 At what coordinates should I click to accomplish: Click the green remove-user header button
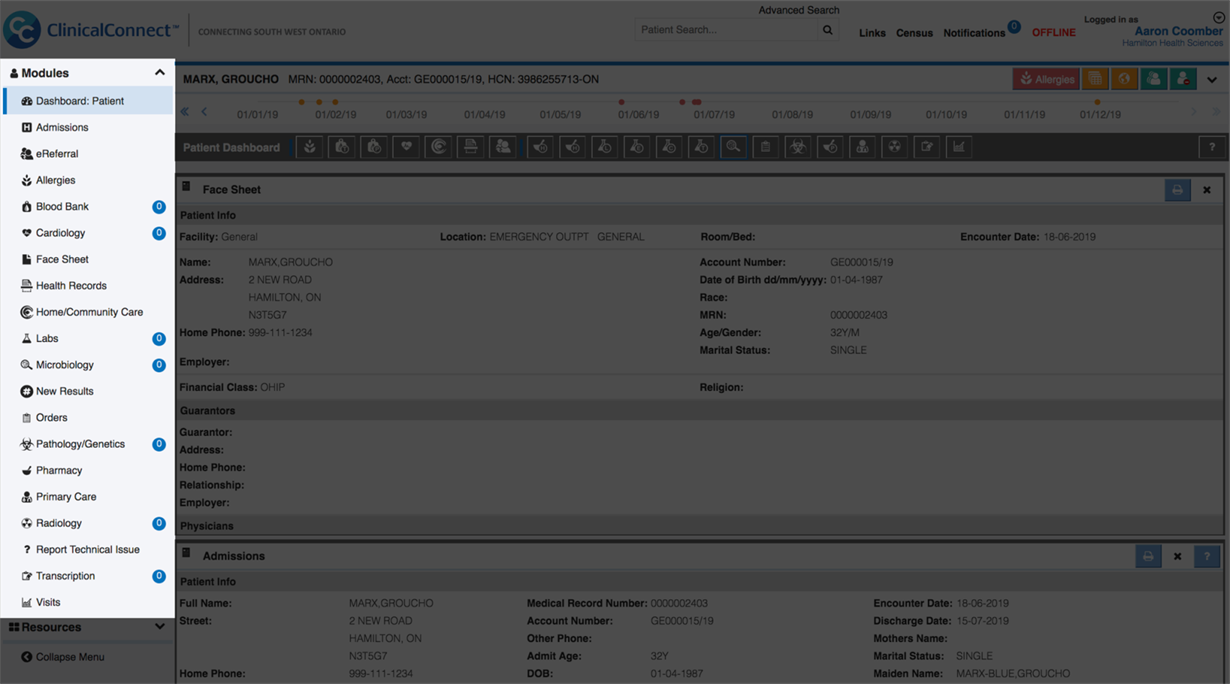1183,79
